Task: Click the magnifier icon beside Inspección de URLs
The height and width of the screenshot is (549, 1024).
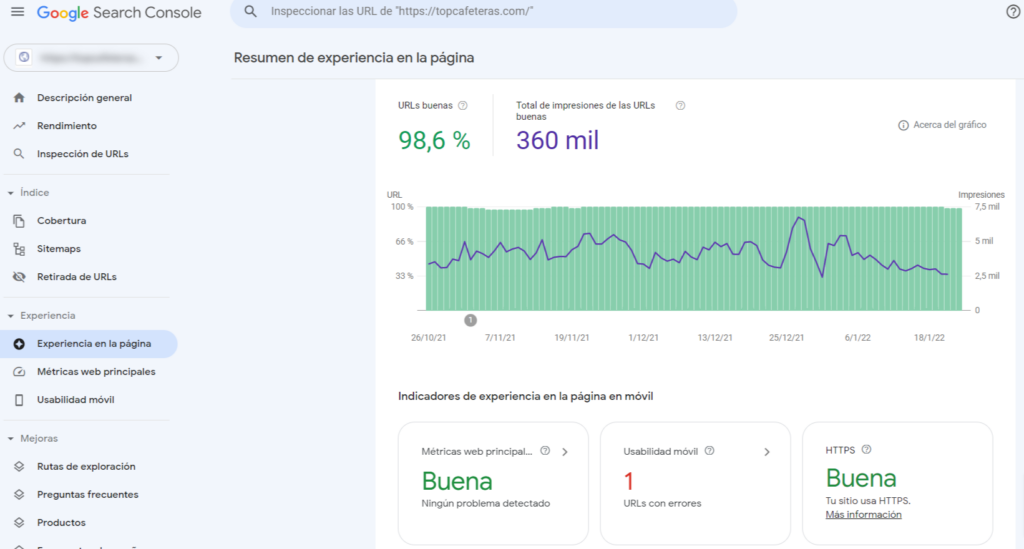Action: pos(19,154)
